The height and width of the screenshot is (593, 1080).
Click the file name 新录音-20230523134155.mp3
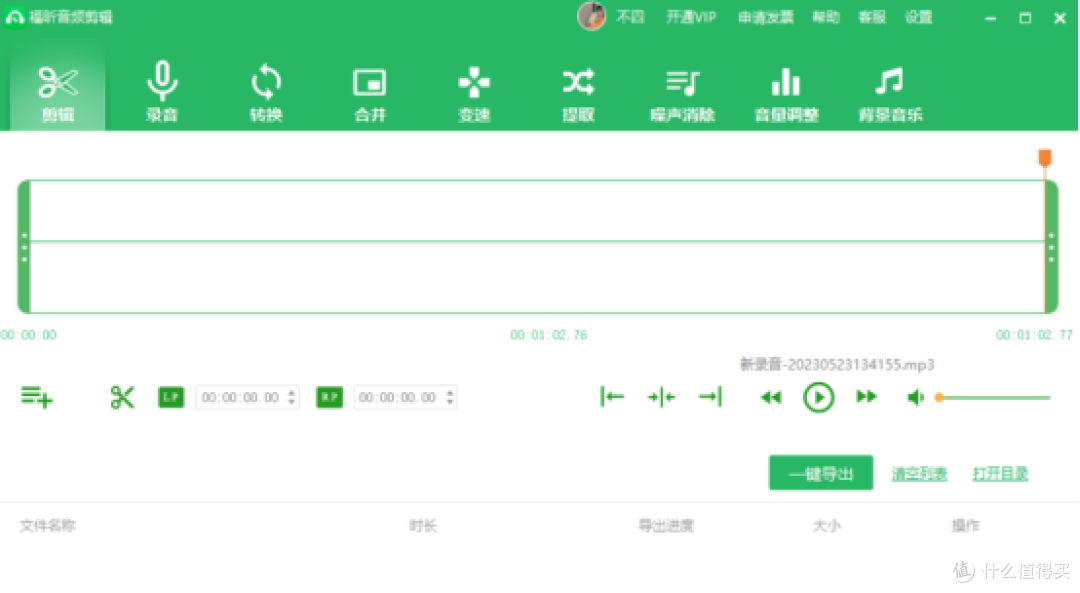click(x=837, y=364)
